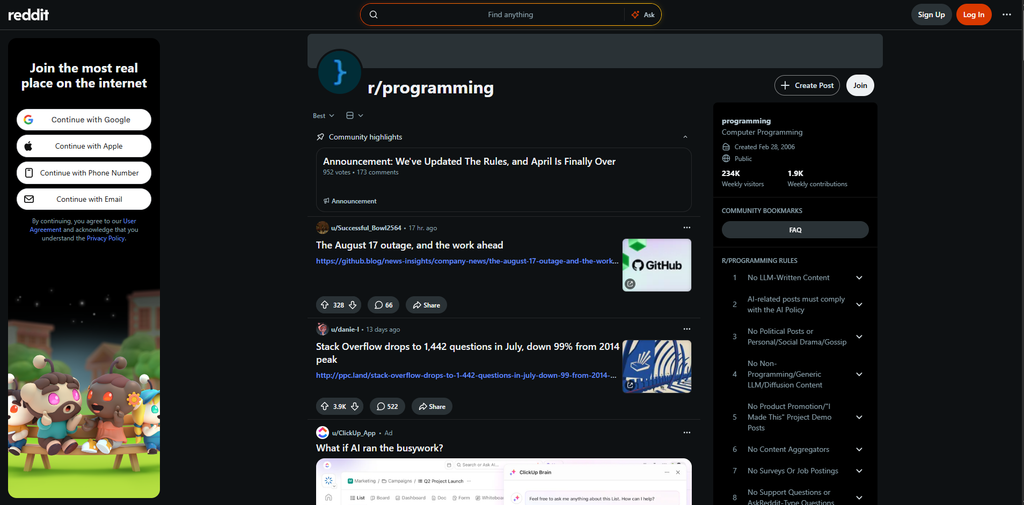
Task: Open the Best sort dropdown
Action: click(x=323, y=116)
